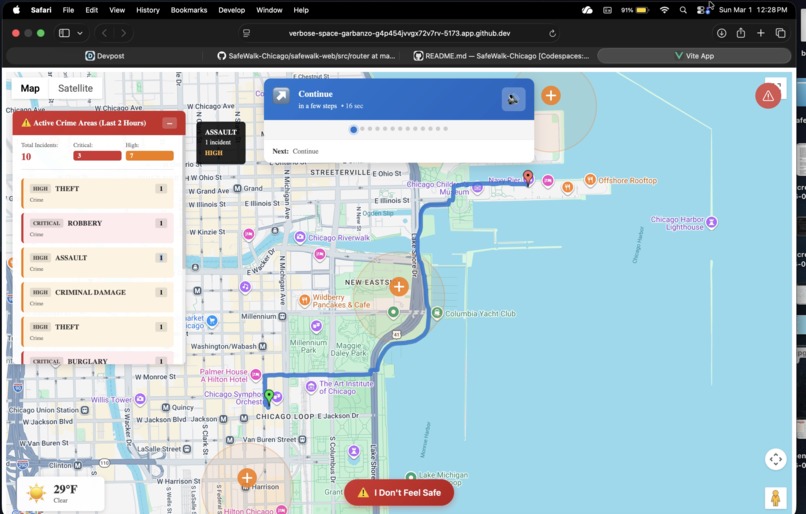Select the CRIMINAL DAMAGE incident card
This screenshot has height=514, width=806.
tap(98, 297)
